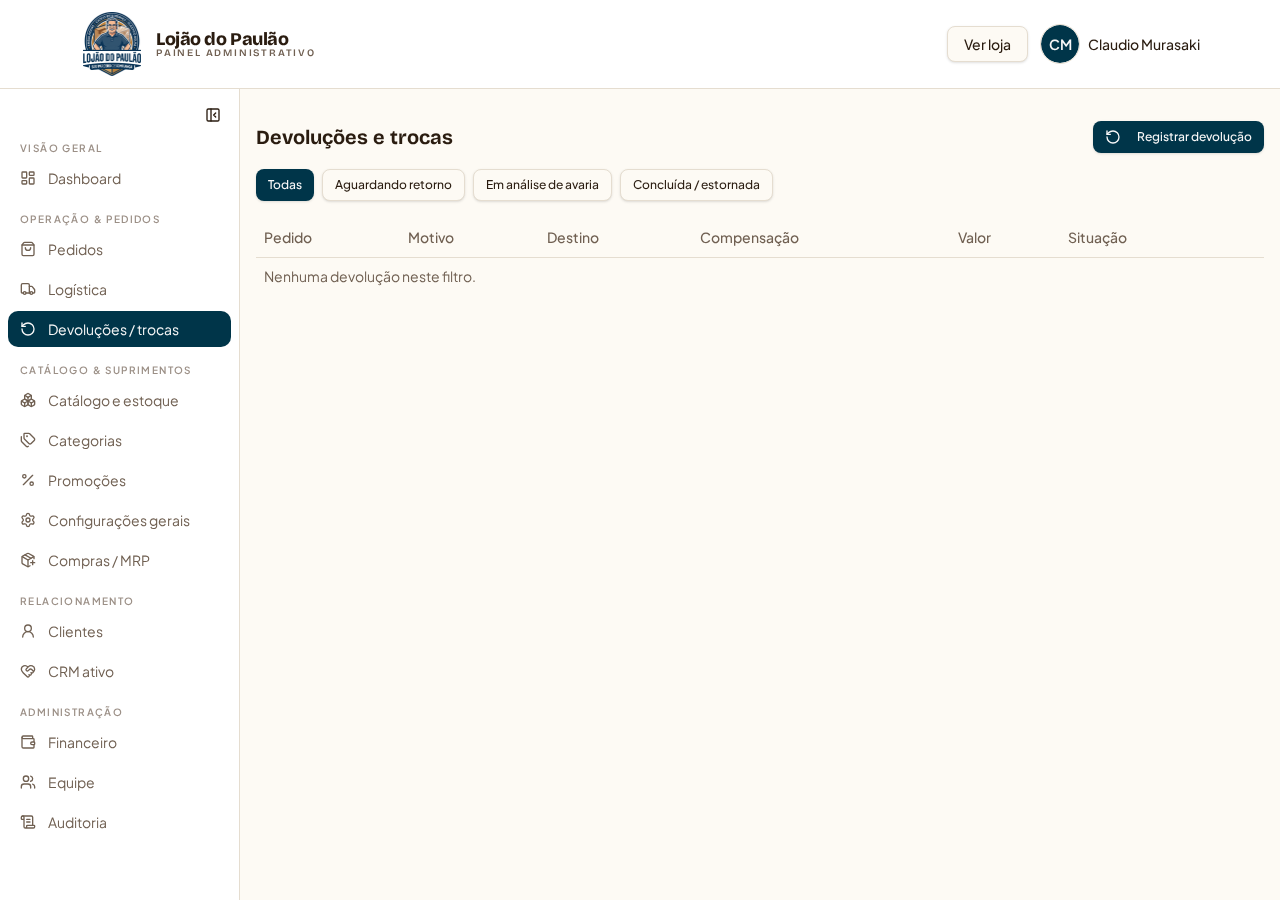Screen dimensions: 1280x900
Task: Click the Compras / MRP package icon
Action: pyautogui.click(x=28, y=560)
